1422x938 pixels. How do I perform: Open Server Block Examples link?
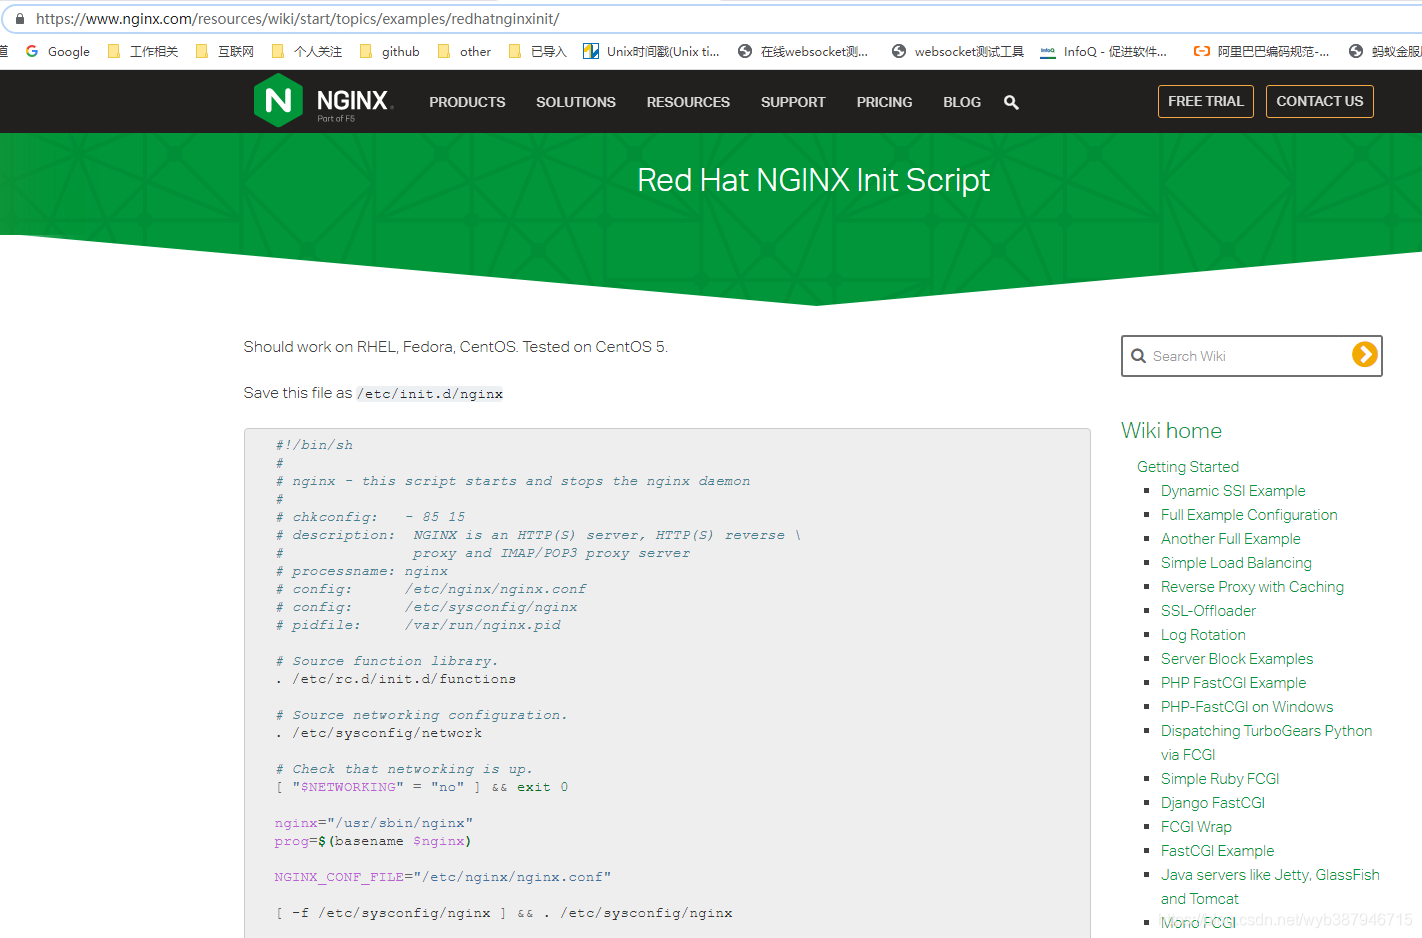click(x=1237, y=659)
